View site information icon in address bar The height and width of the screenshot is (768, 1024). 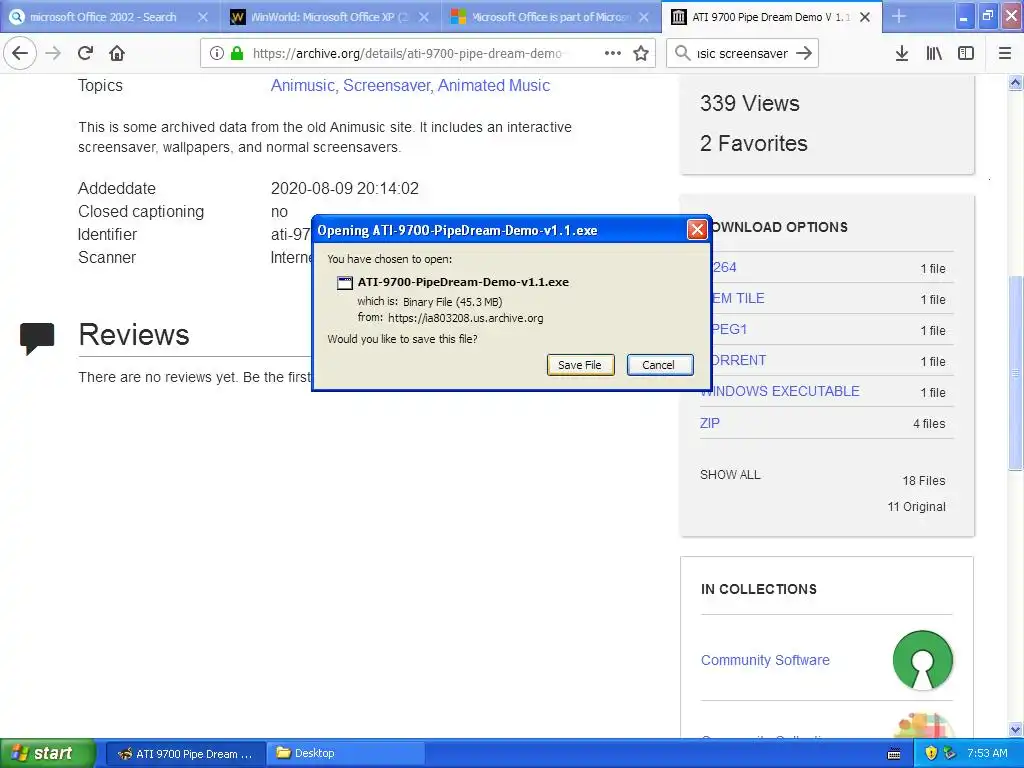tap(216, 53)
